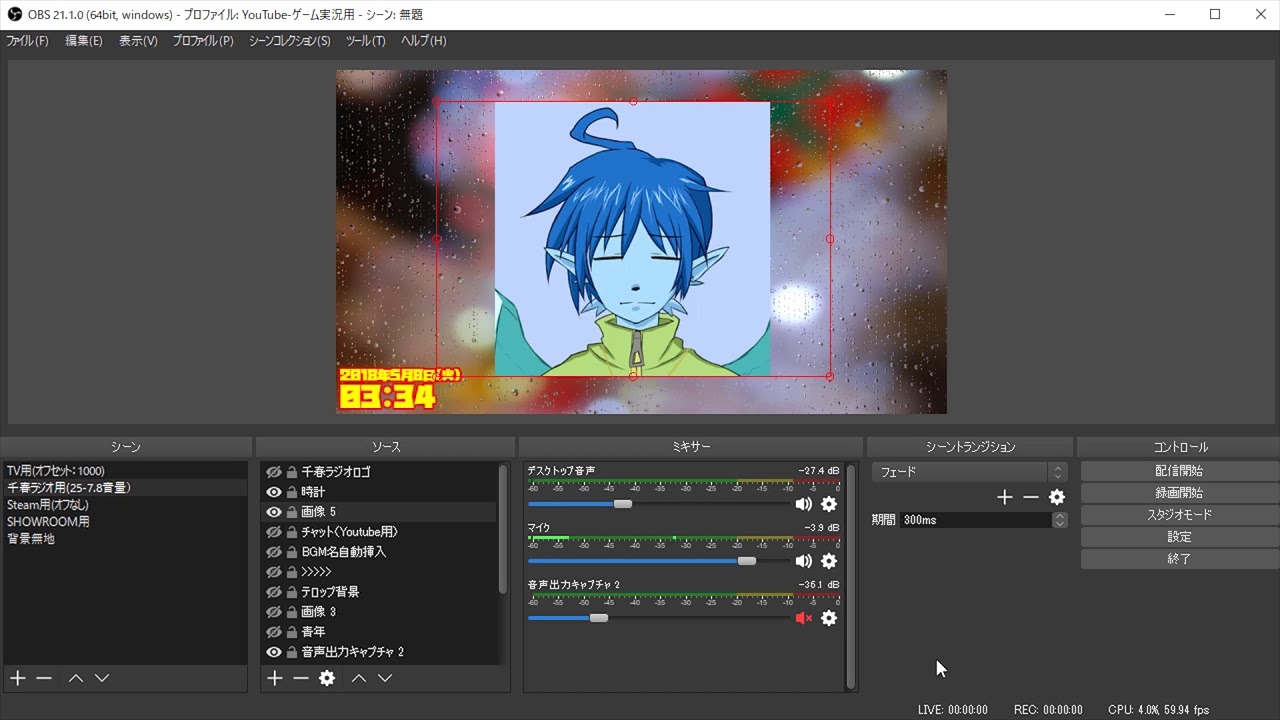Select the 画像 3 source row
The width and height of the screenshot is (1280, 720).
click(x=379, y=612)
